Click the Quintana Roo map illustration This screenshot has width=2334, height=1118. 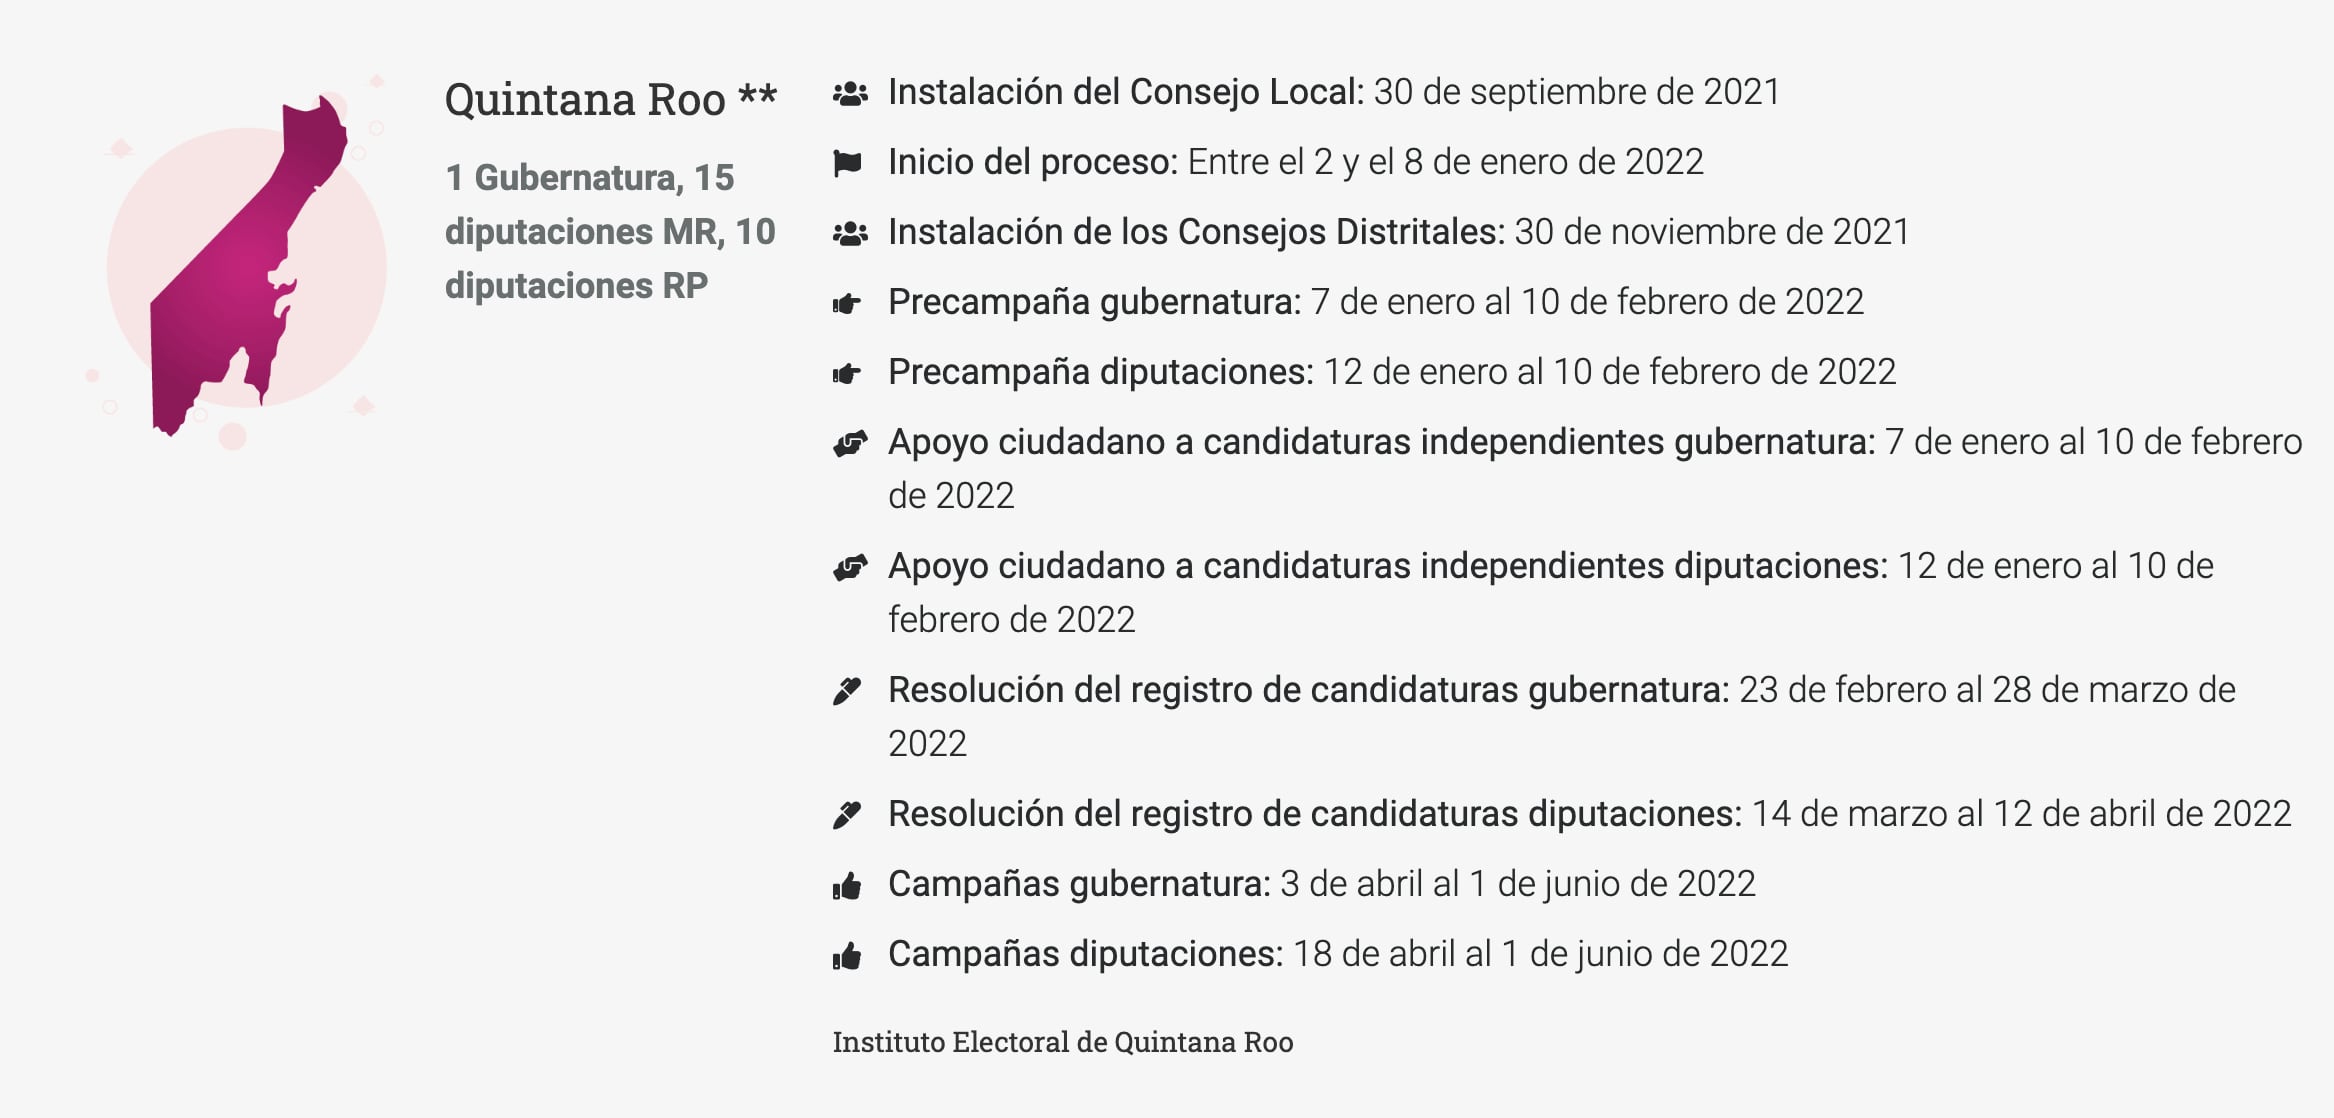tap(247, 265)
